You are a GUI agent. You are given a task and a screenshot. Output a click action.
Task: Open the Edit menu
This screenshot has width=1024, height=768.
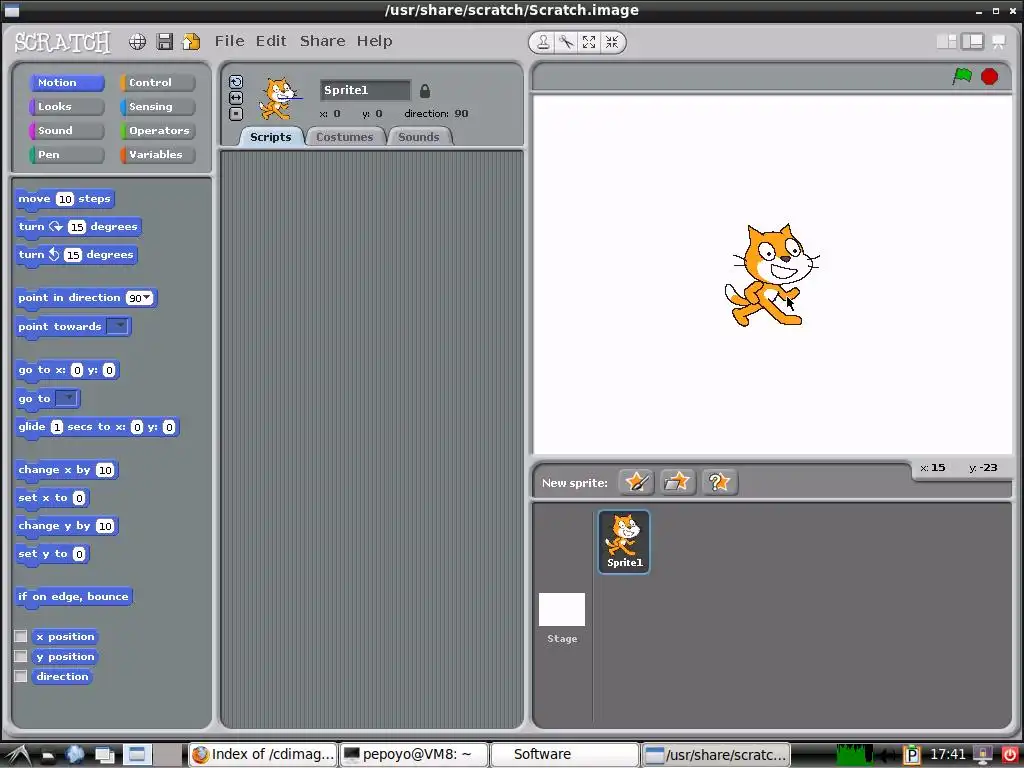coord(271,41)
